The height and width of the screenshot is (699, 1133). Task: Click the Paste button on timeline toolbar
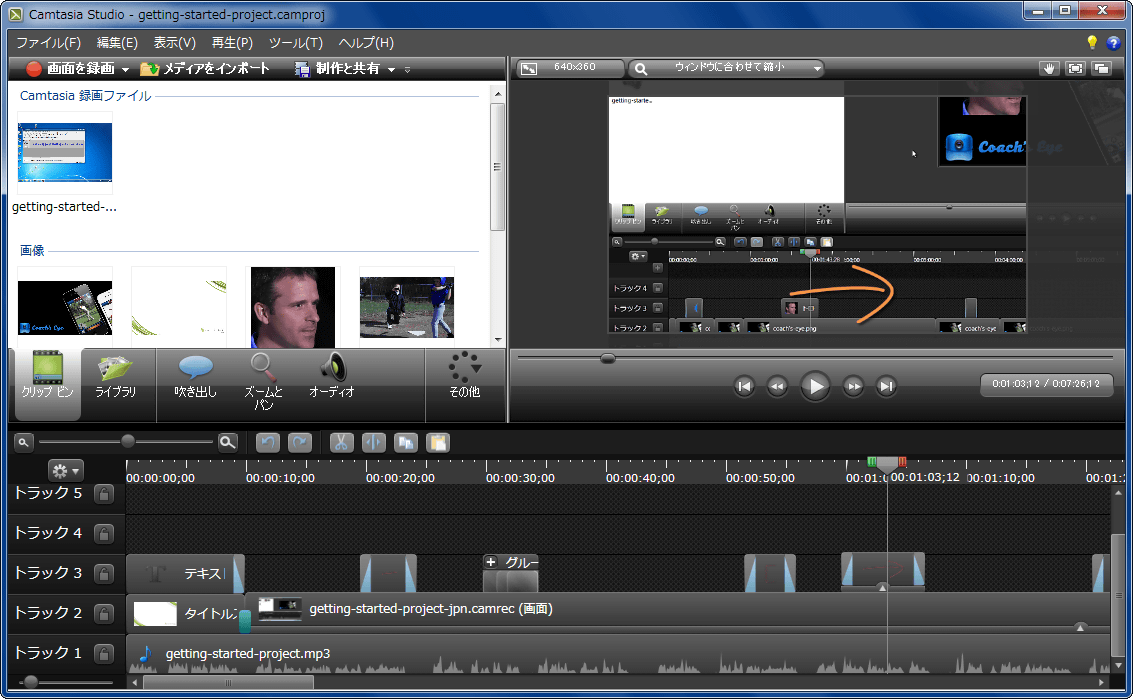pos(438,442)
